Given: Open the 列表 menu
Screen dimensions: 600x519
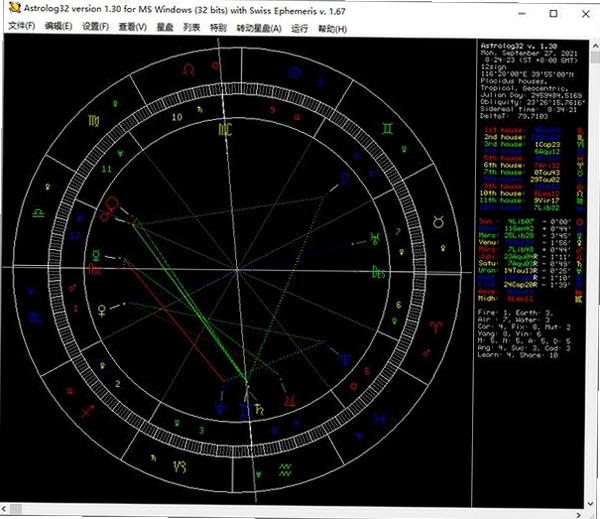Looking at the screenshot, I should 192,28.
